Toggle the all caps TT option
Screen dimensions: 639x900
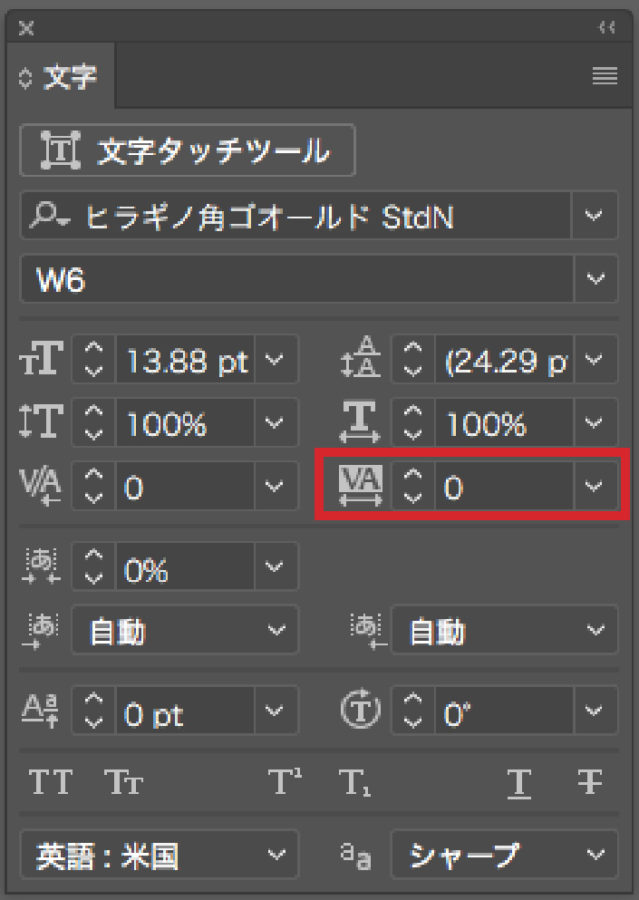pos(50,784)
